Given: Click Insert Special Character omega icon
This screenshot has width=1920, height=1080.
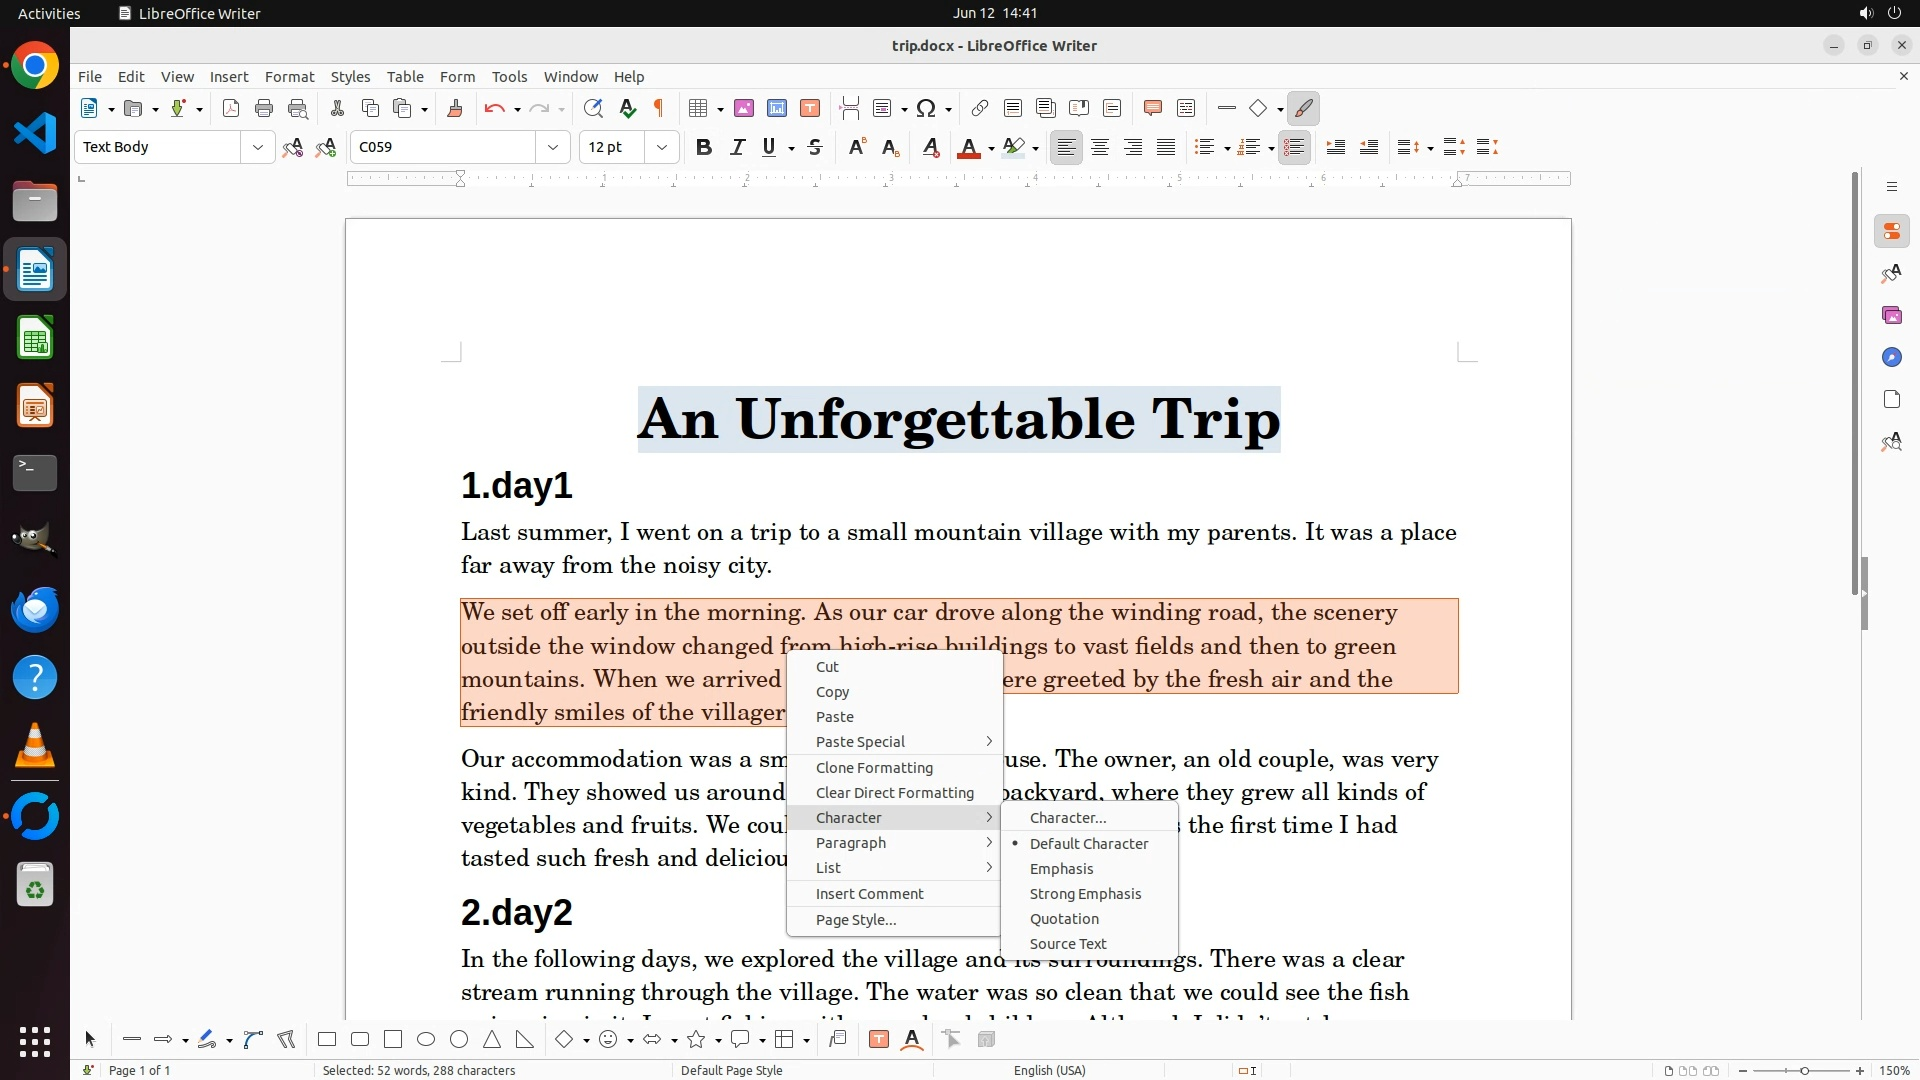Looking at the screenshot, I should pyautogui.click(x=926, y=109).
